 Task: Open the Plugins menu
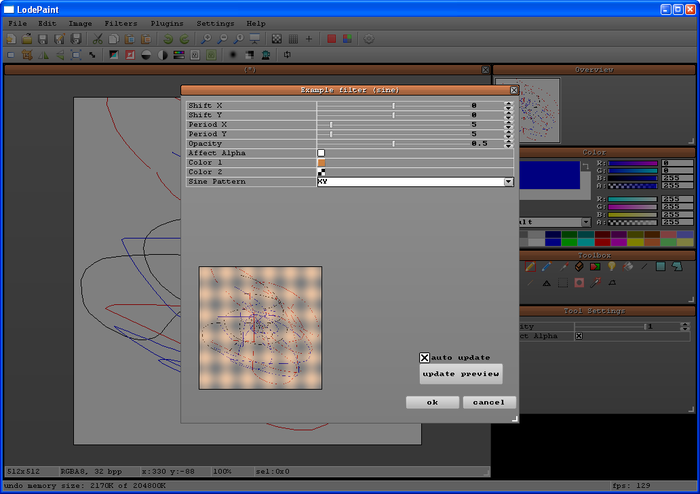(167, 22)
